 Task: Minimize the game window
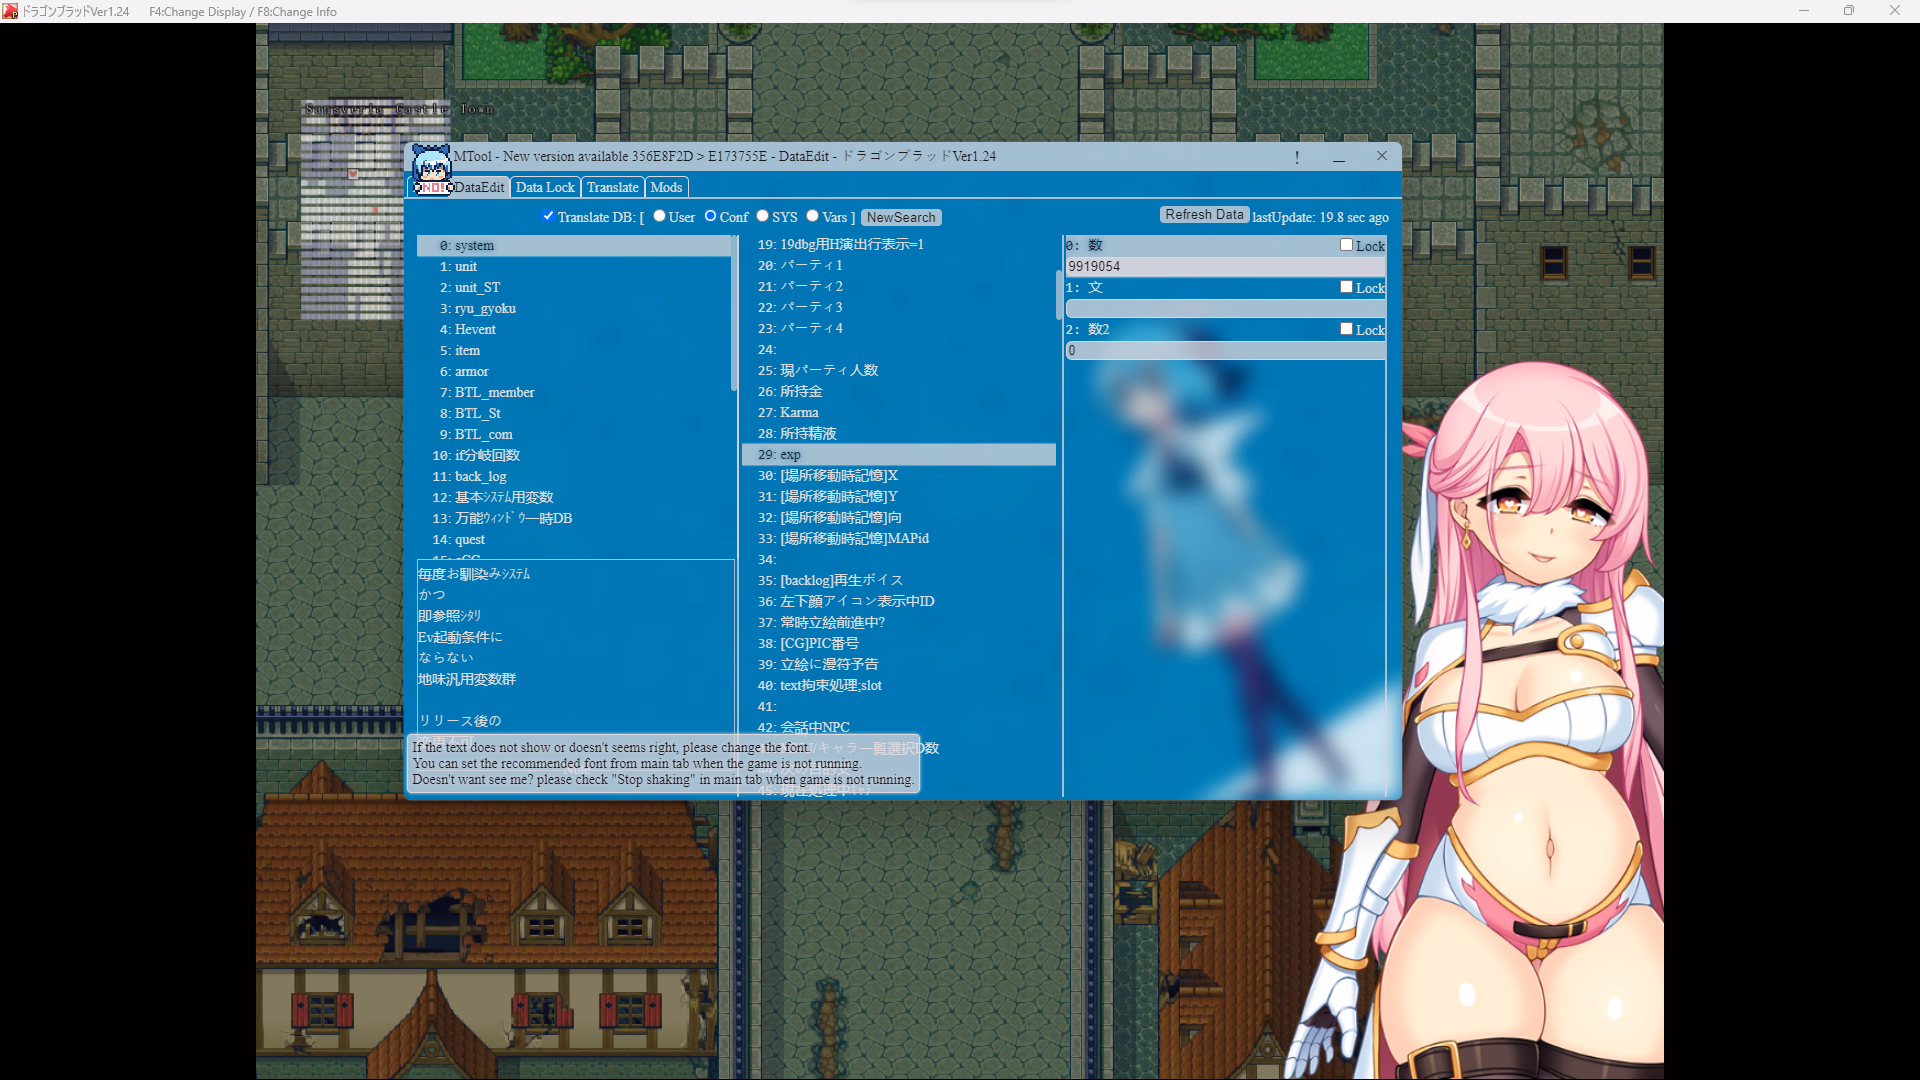tap(1804, 11)
